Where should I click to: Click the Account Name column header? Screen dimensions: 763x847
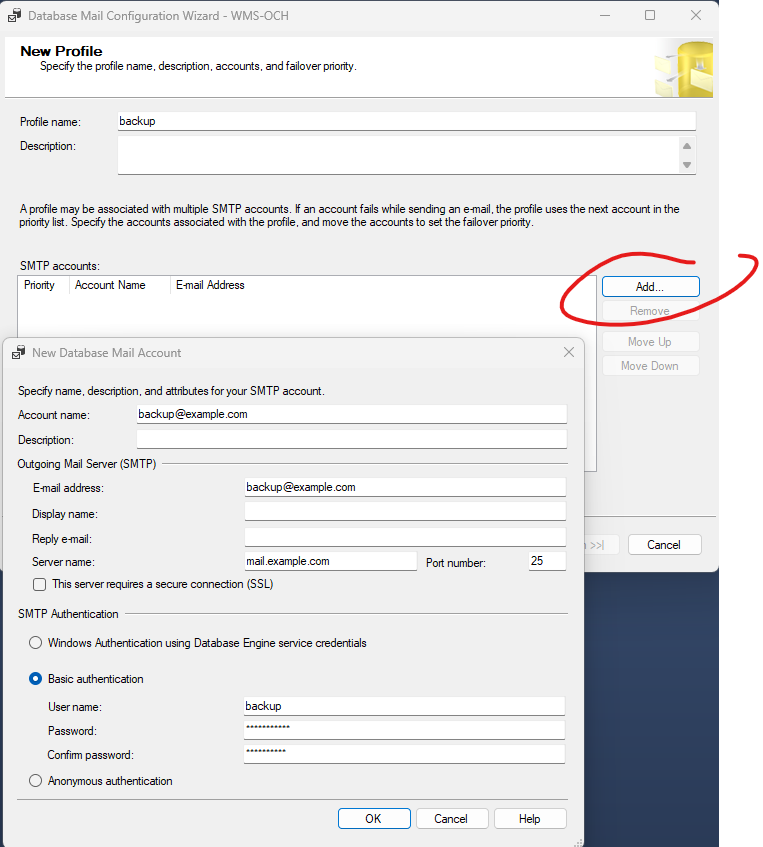coord(110,286)
